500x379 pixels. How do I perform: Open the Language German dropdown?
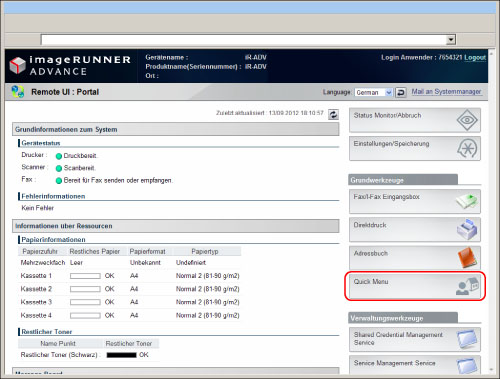[374, 92]
